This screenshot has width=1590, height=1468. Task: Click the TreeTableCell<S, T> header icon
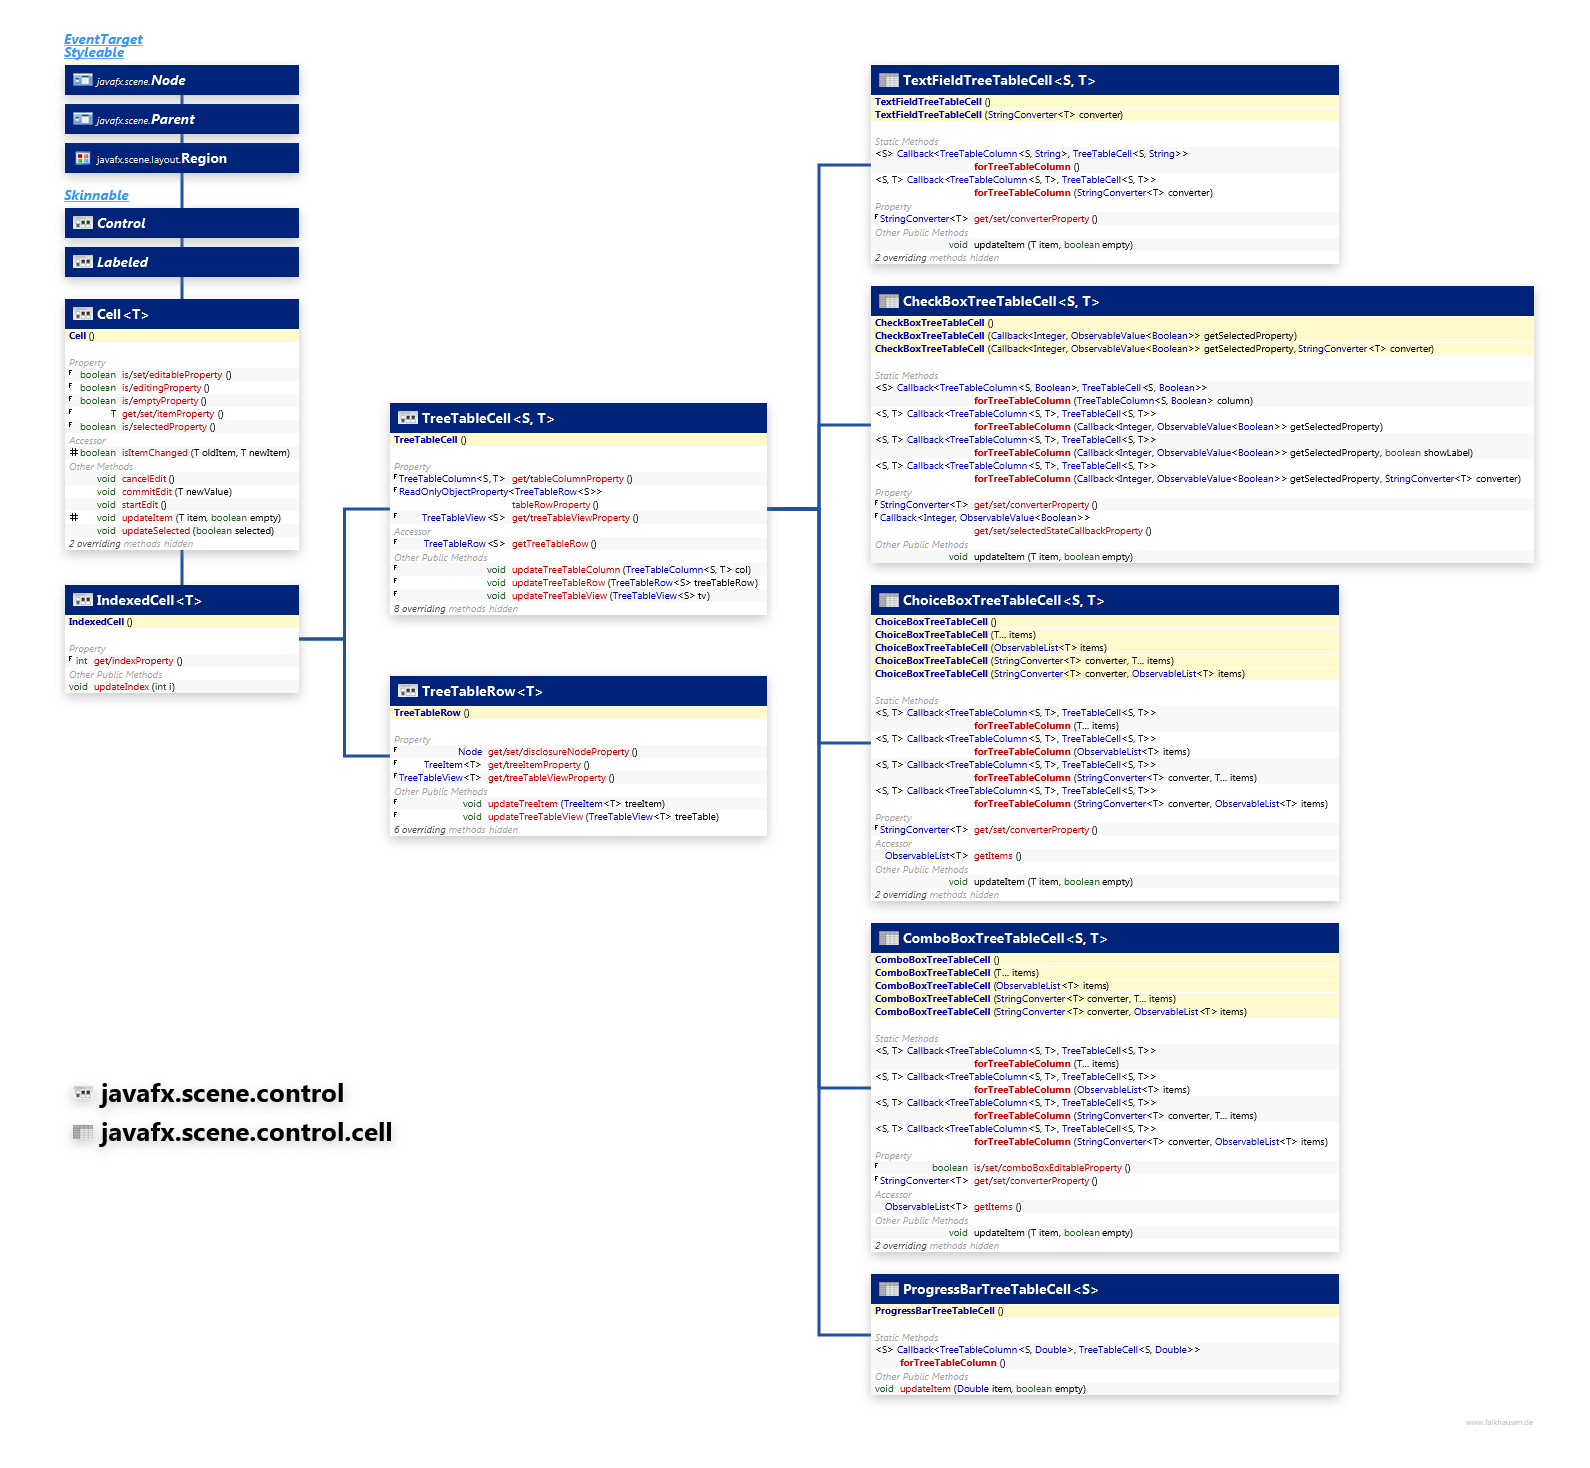coord(407,418)
